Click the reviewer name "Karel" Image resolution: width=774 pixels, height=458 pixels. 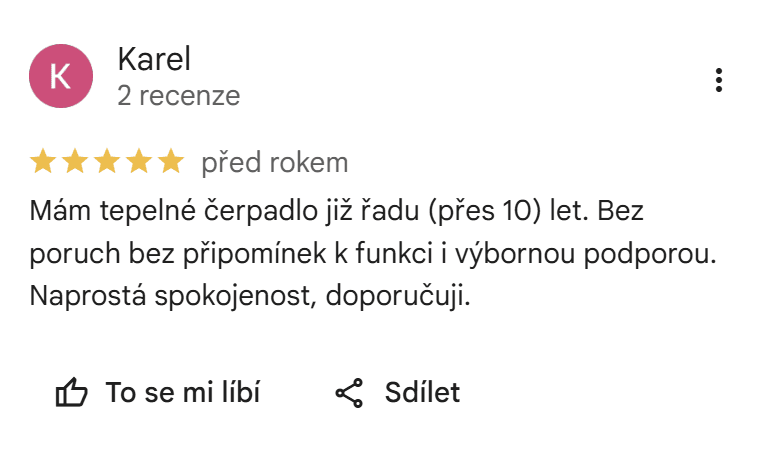click(x=153, y=60)
